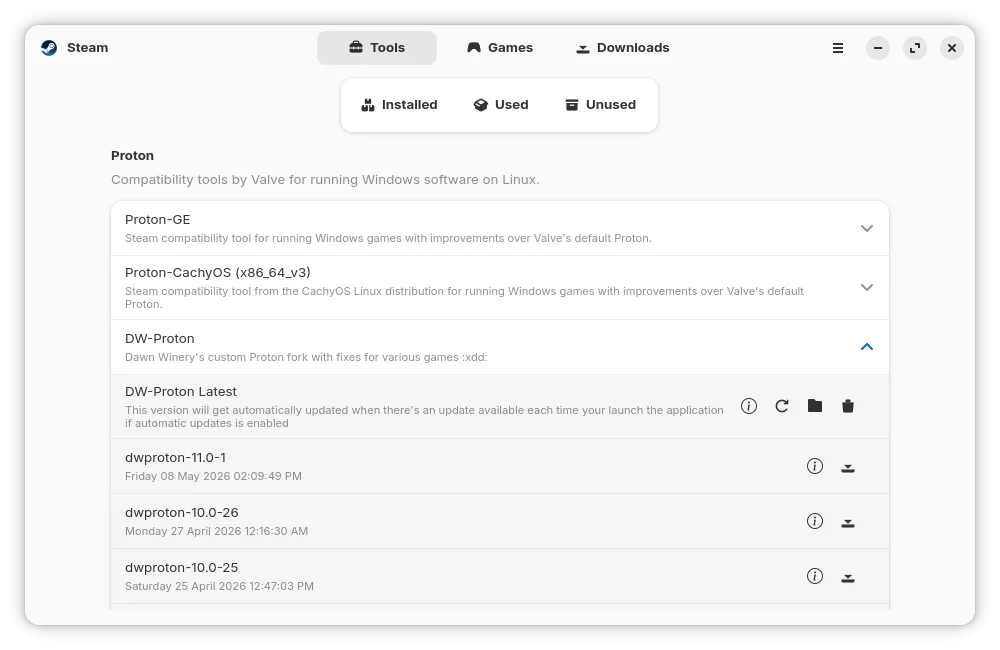1000x650 pixels.
Task: Open DW-Proton Latest folder
Action: click(814, 406)
